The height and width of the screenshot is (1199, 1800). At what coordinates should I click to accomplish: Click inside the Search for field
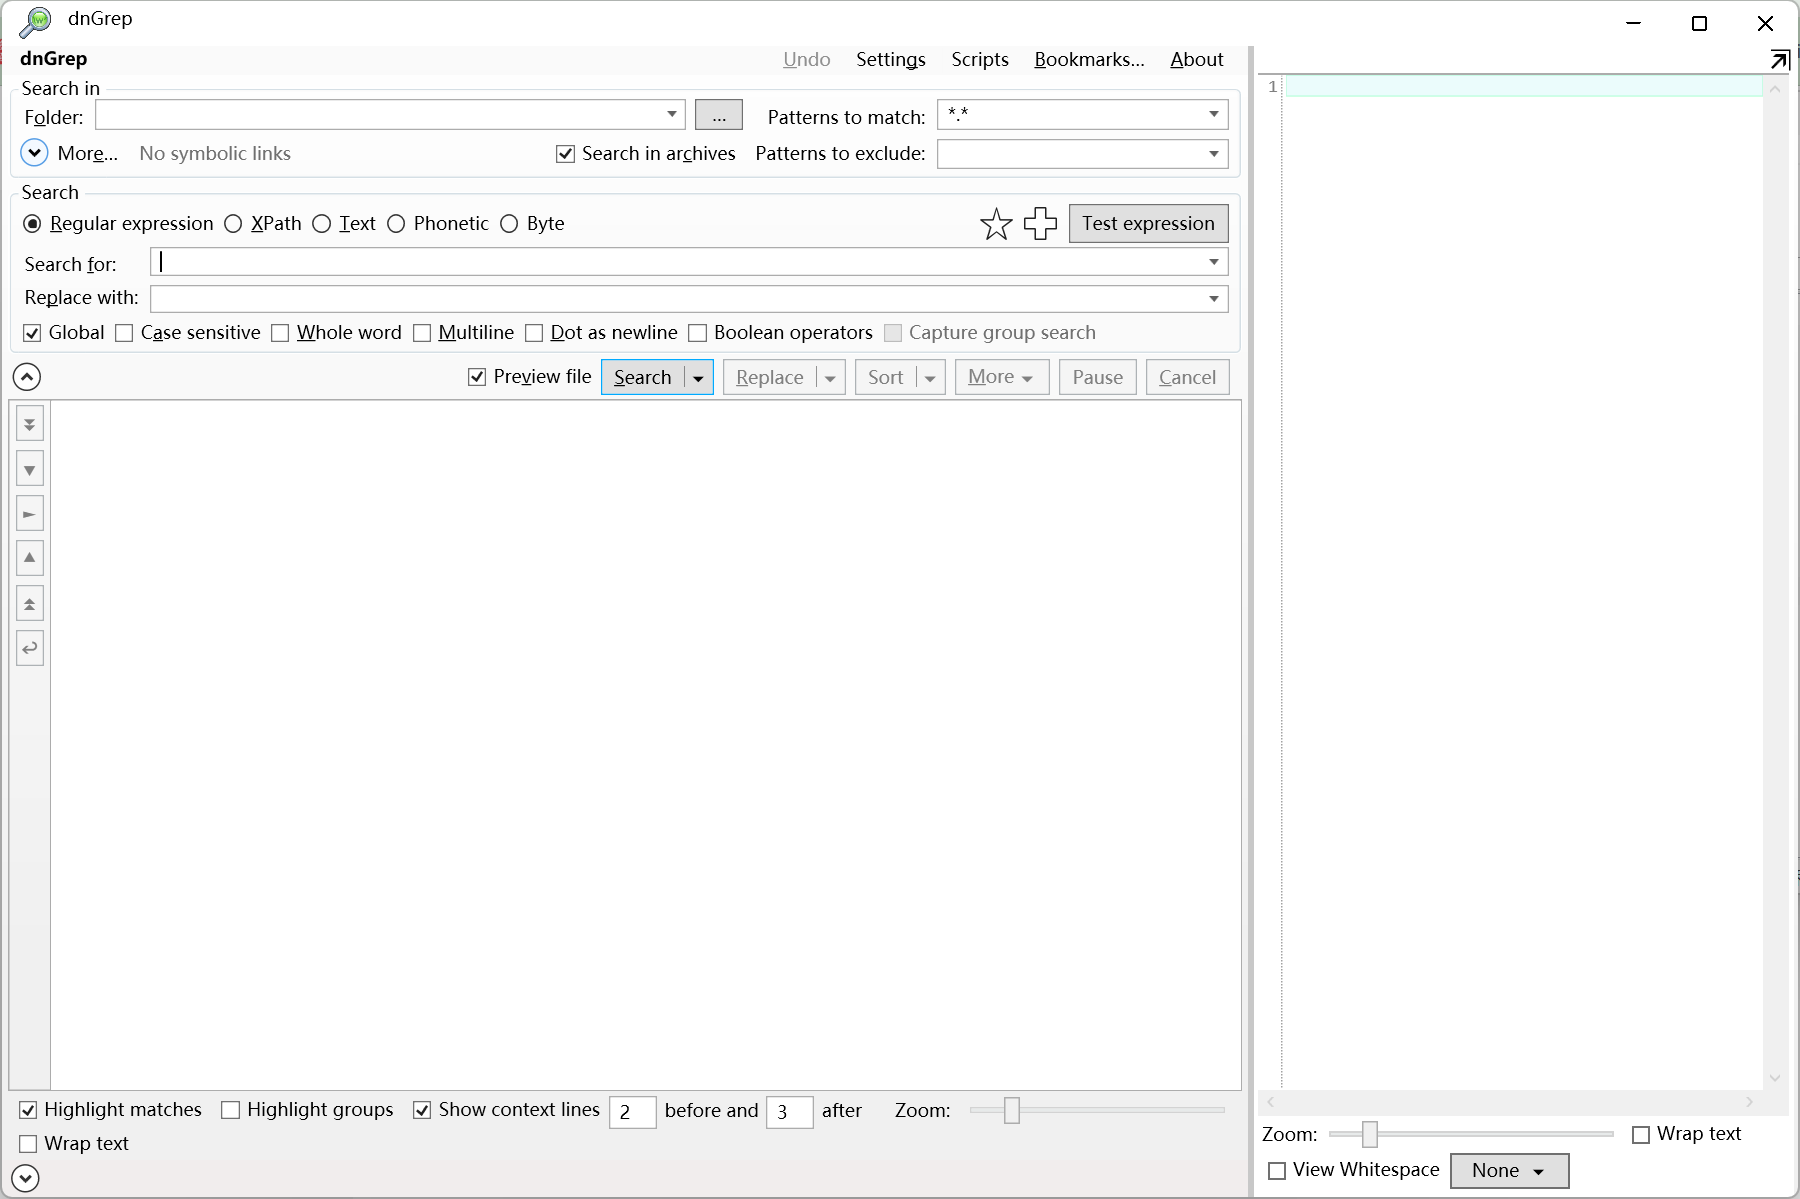(x=600, y=261)
